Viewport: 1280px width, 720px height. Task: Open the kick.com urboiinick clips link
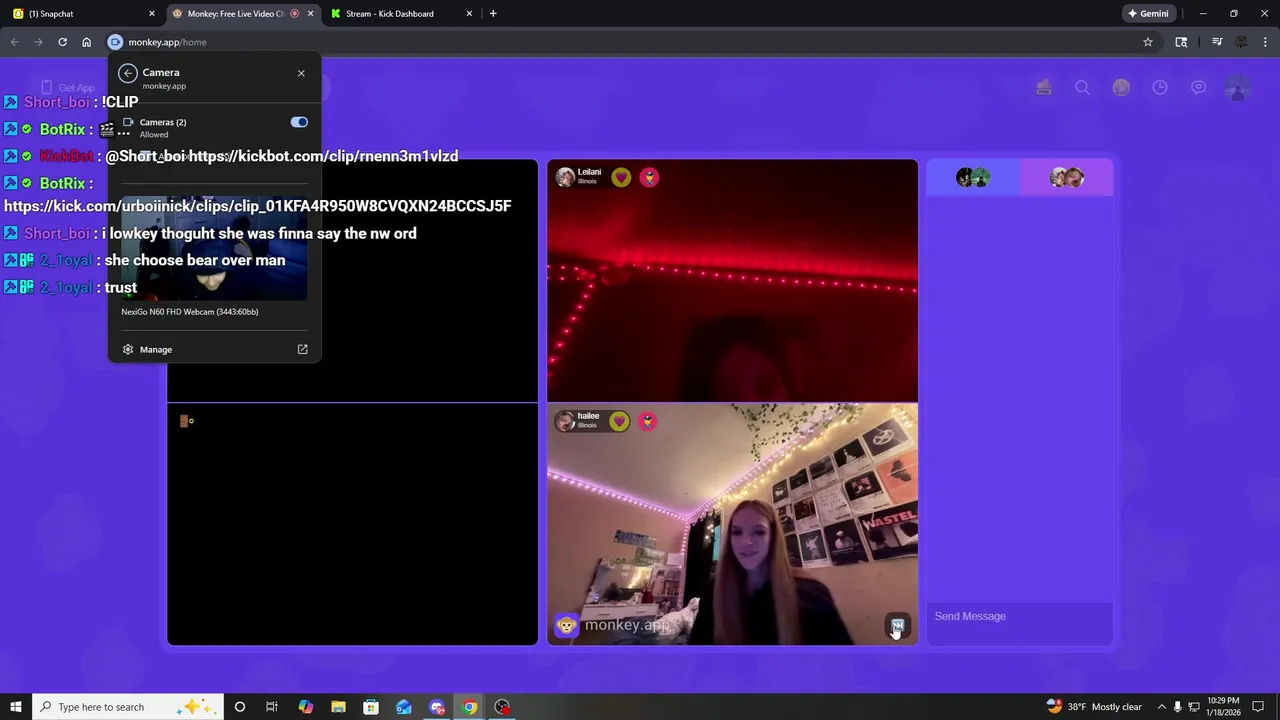click(258, 206)
